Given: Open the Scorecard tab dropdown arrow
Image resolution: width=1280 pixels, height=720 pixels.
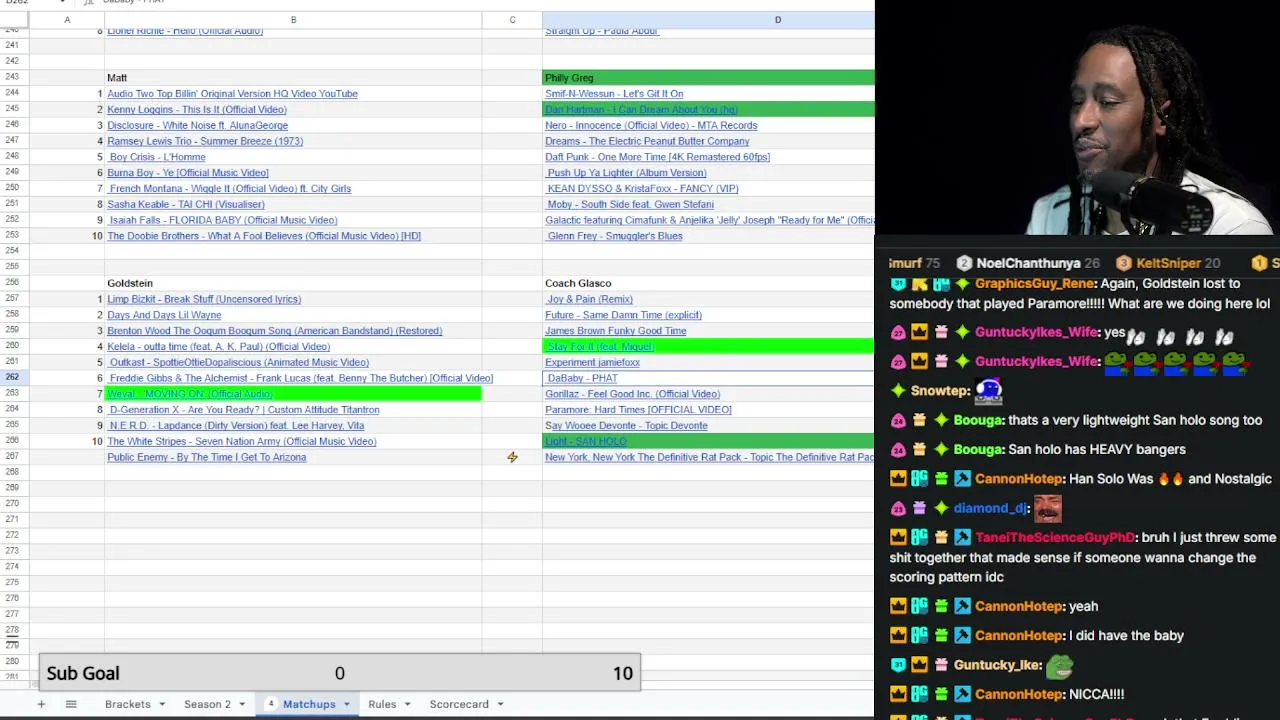Looking at the screenshot, I should [500, 704].
